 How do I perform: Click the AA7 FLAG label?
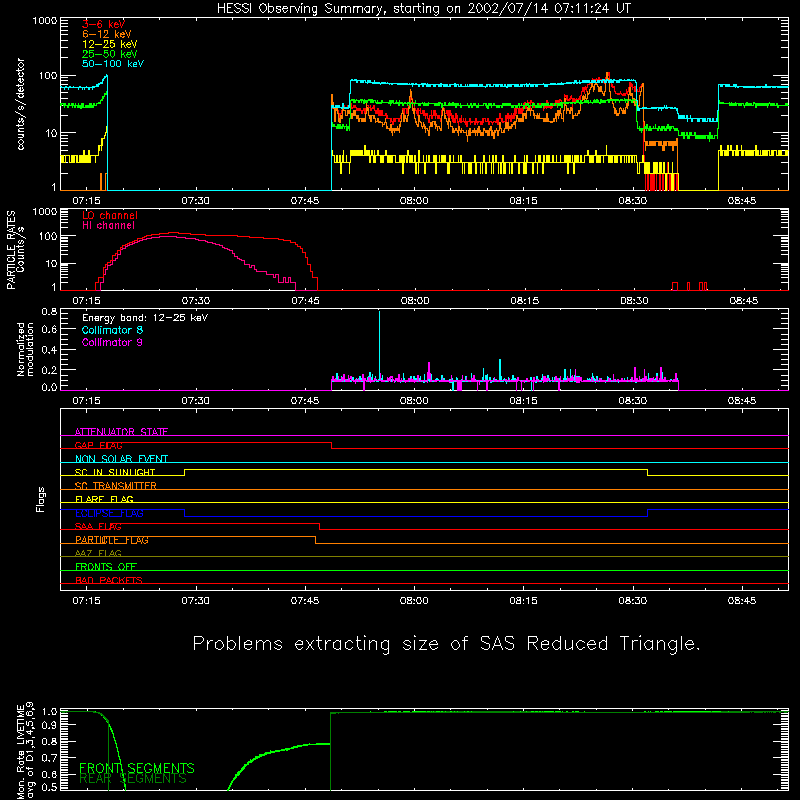tap(98, 553)
